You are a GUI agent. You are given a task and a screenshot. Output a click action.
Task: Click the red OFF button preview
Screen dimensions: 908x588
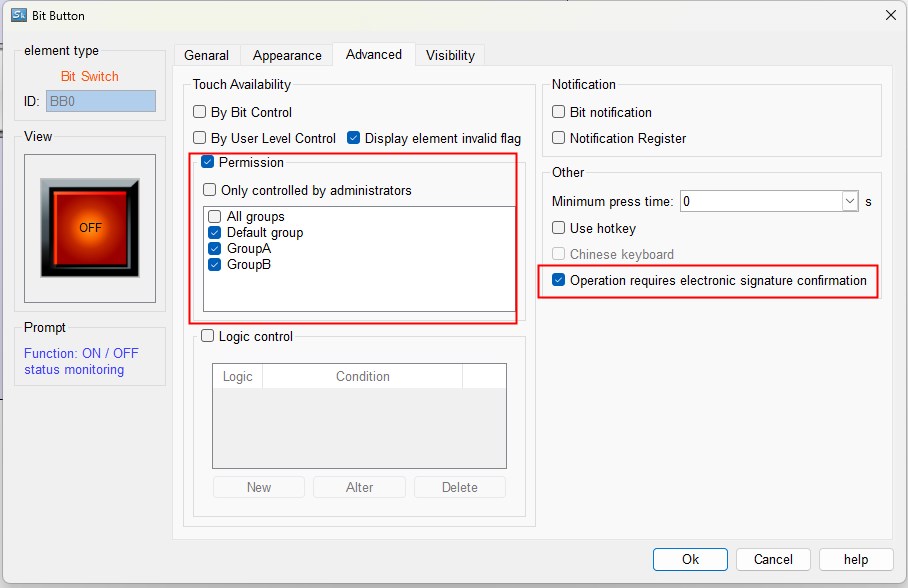(x=90, y=228)
